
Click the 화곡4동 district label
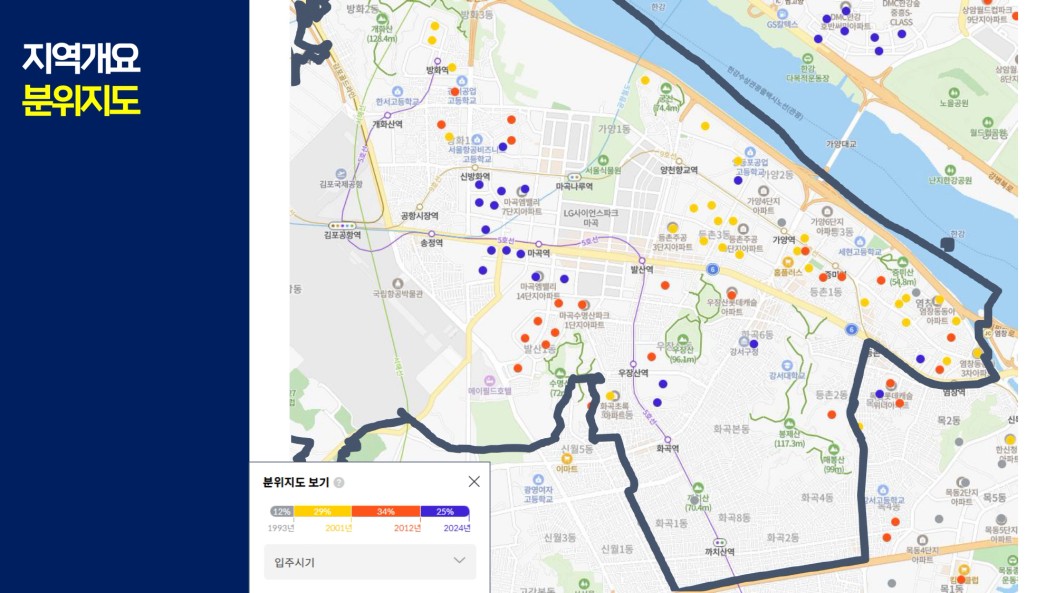[817, 497]
